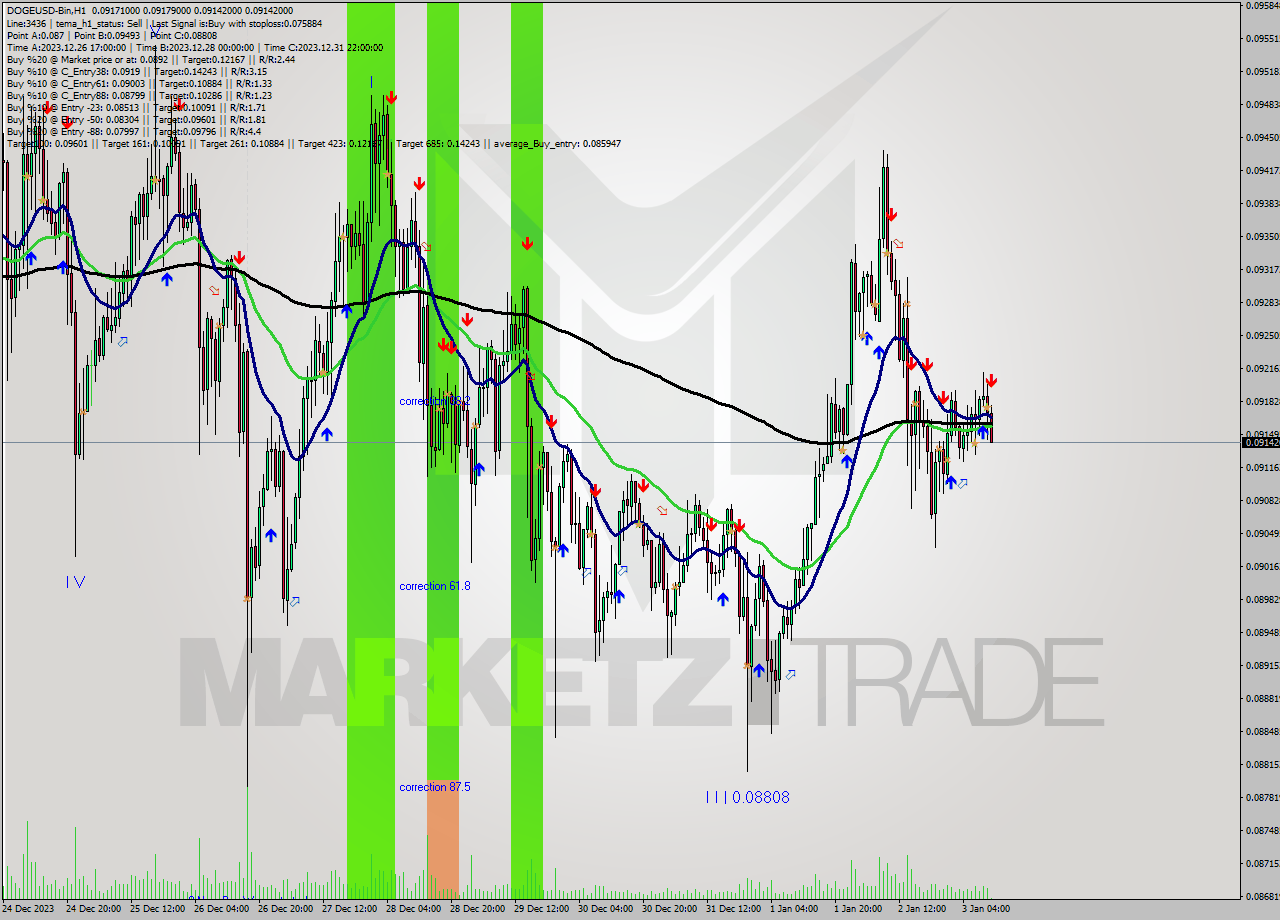The width and height of the screenshot is (1280, 920).
Task: Click the '24 Dec 20:00' time label
Action: (x=94, y=909)
